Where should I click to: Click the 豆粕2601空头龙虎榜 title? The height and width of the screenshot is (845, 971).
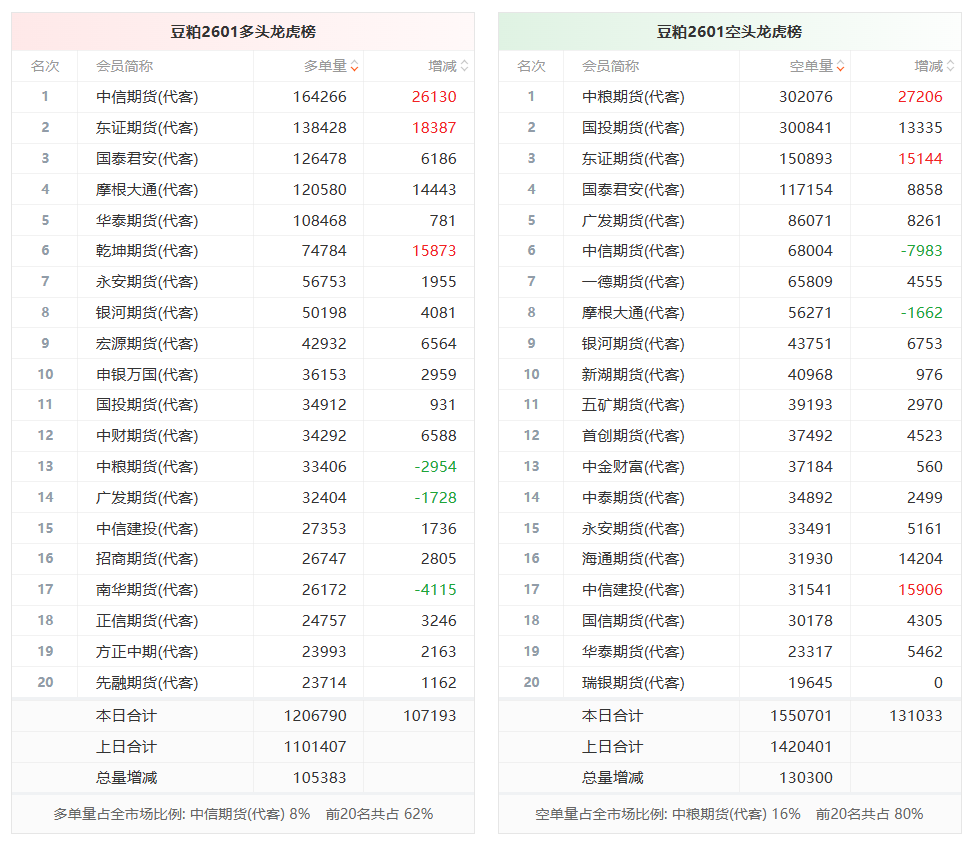pyautogui.click(x=729, y=32)
